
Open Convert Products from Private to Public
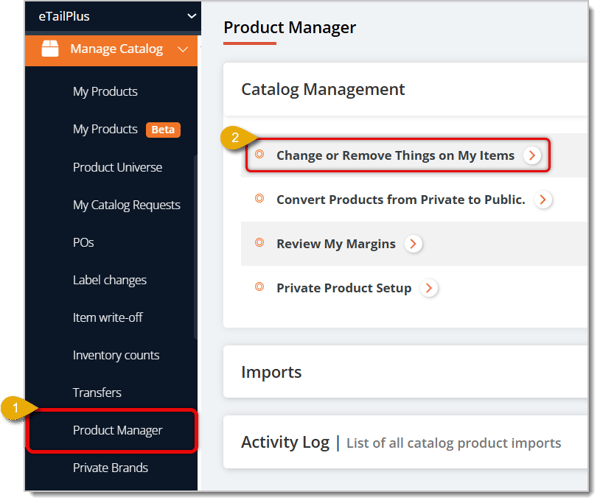[x=401, y=200]
